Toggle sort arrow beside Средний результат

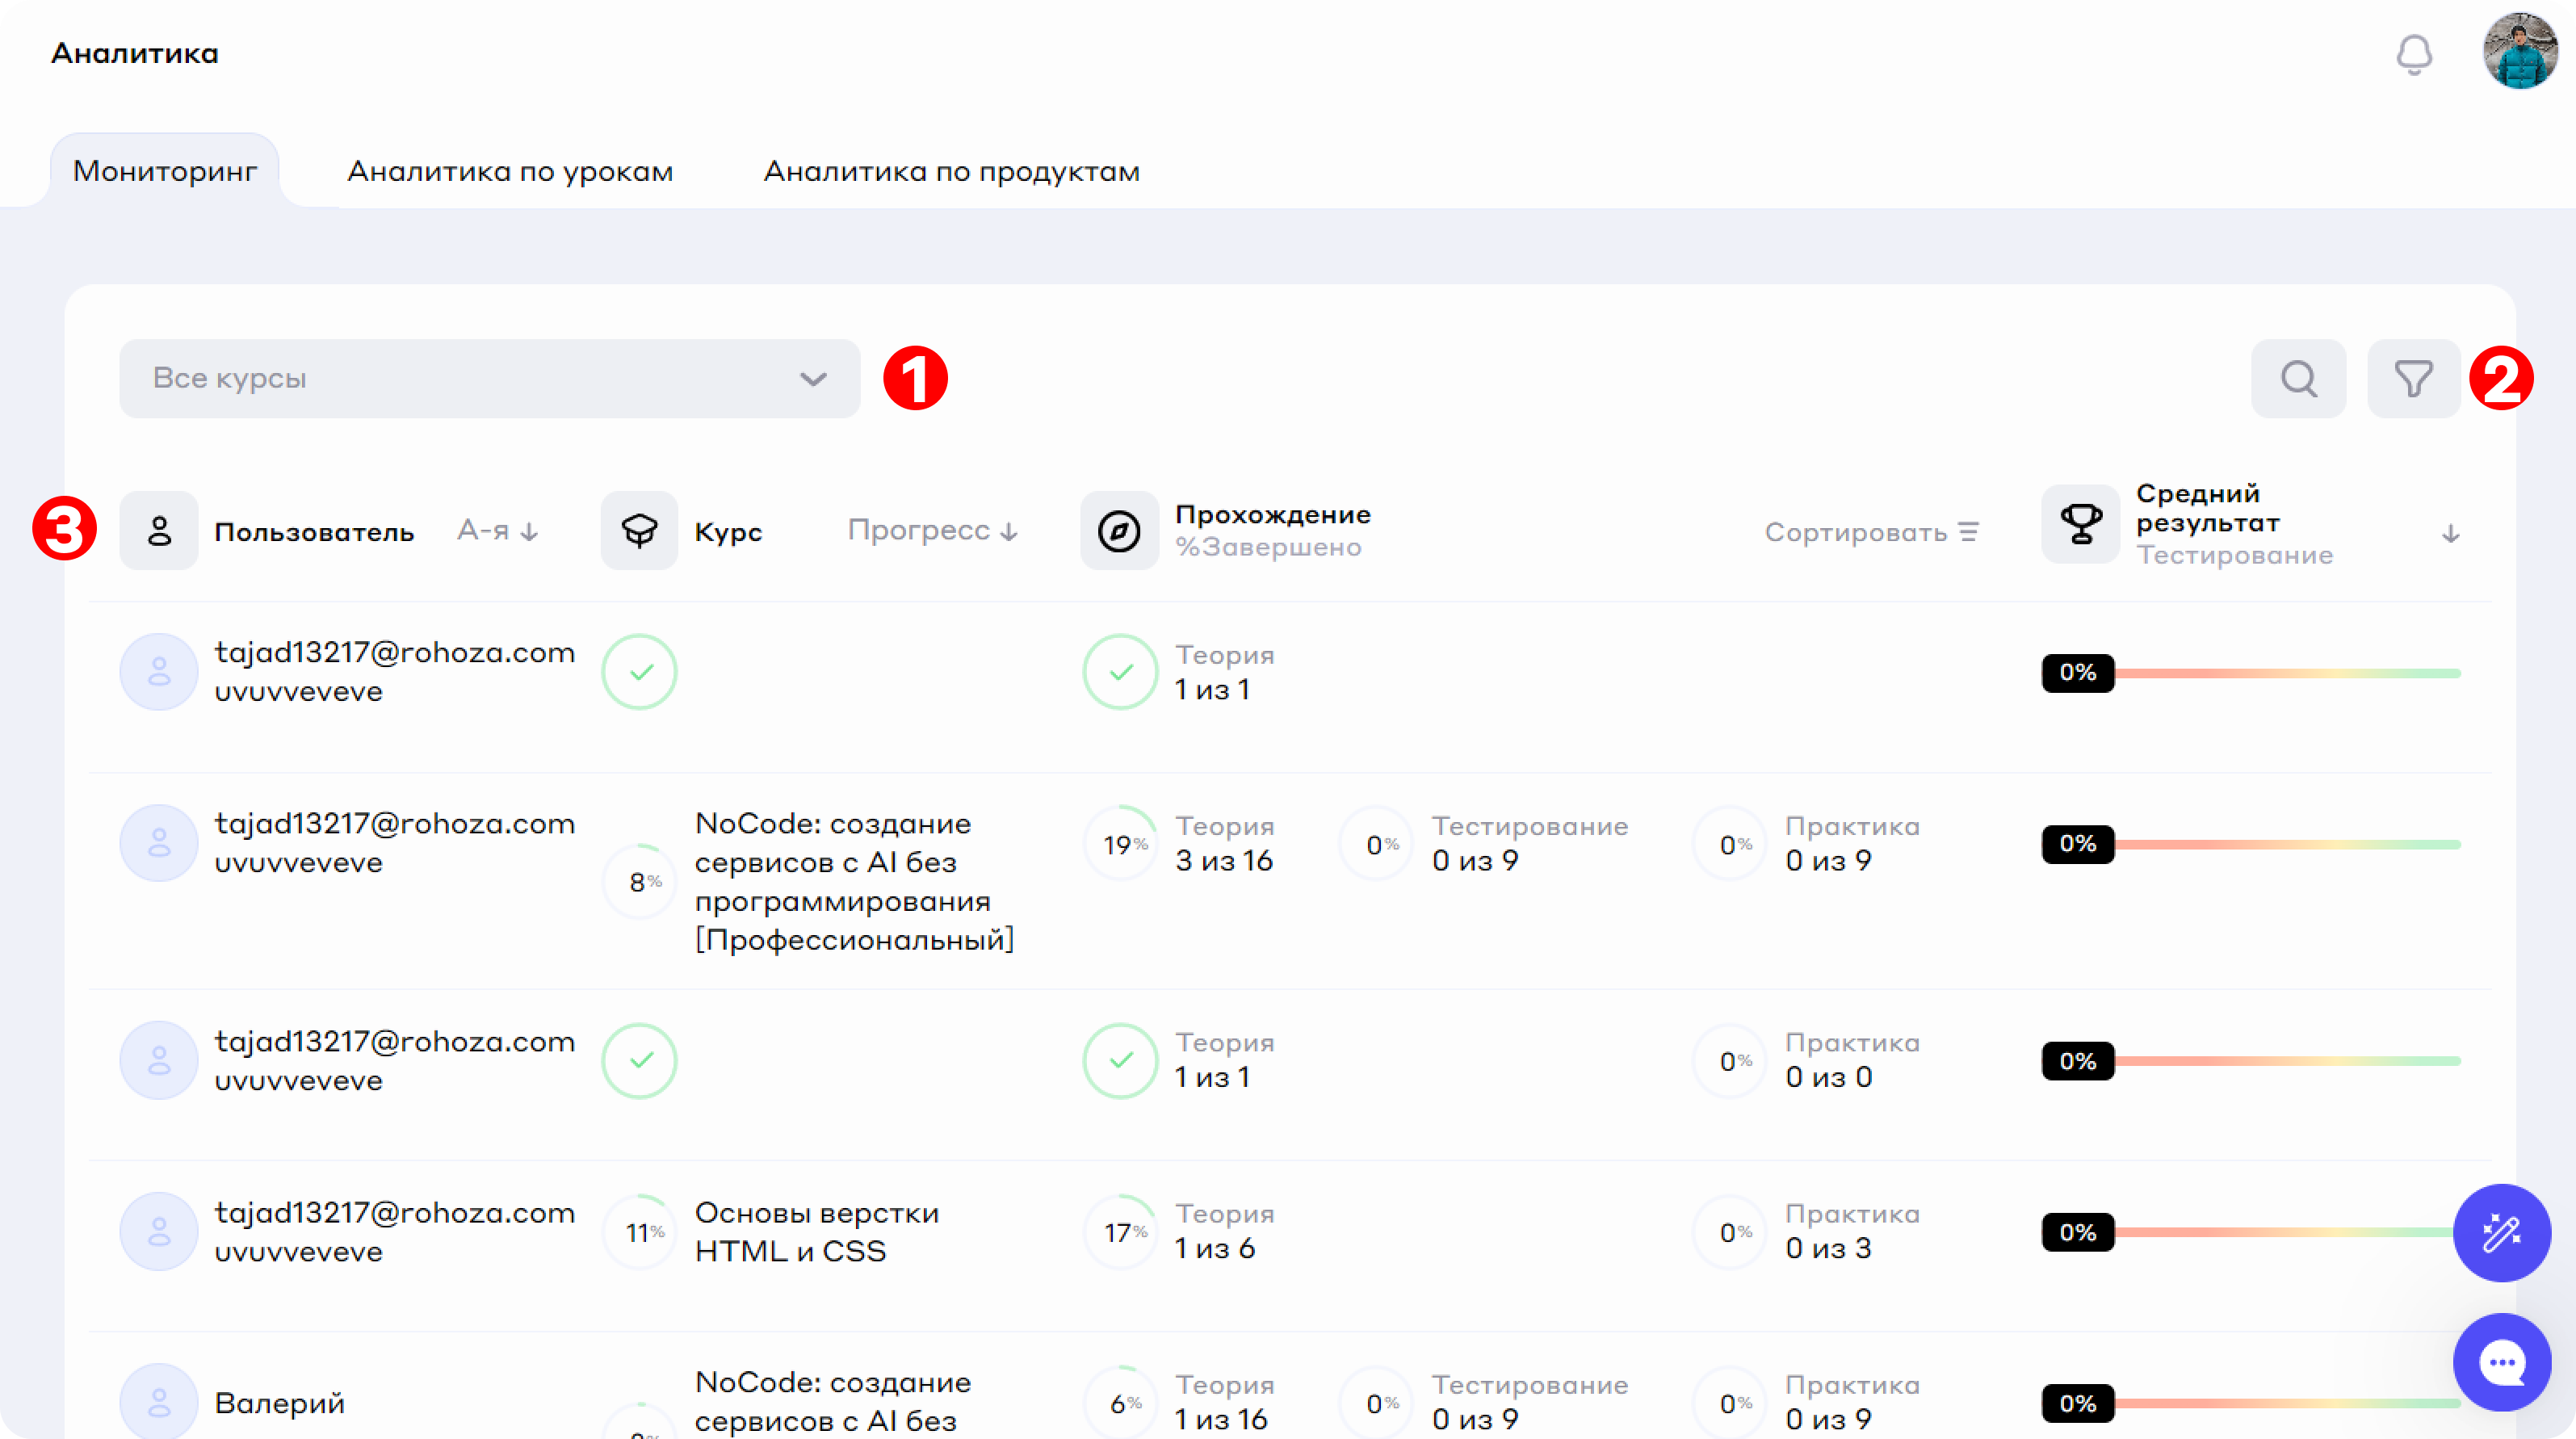coord(2450,534)
